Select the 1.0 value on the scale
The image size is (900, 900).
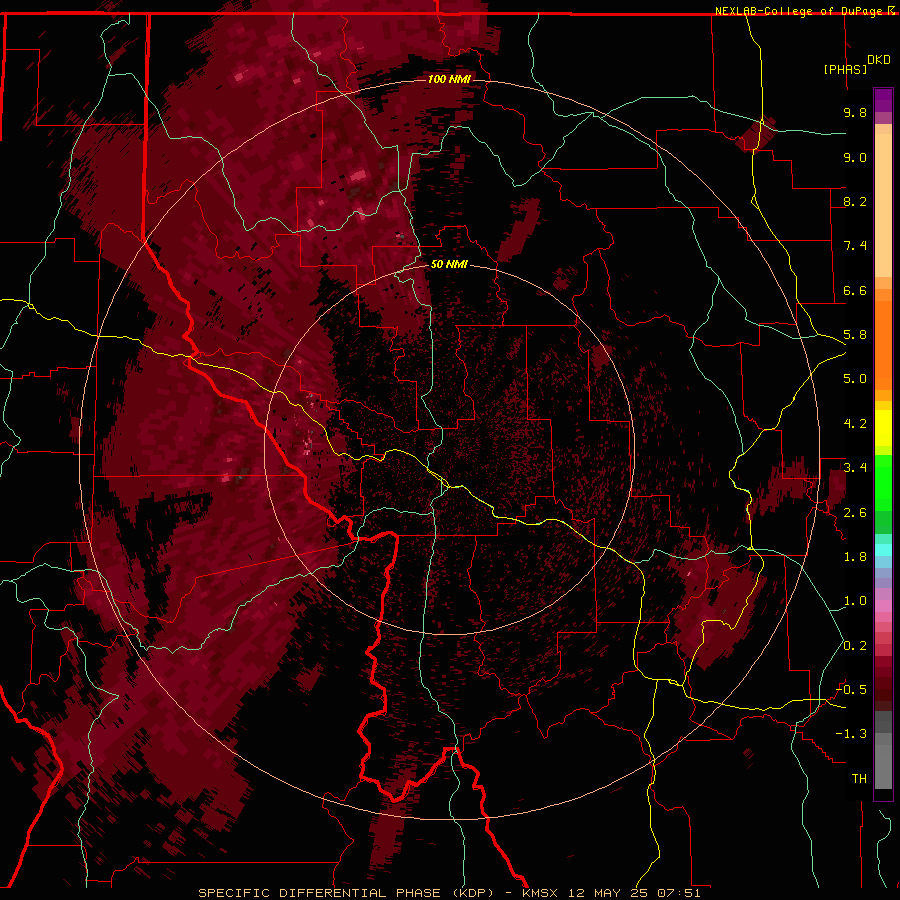click(855, 601)
